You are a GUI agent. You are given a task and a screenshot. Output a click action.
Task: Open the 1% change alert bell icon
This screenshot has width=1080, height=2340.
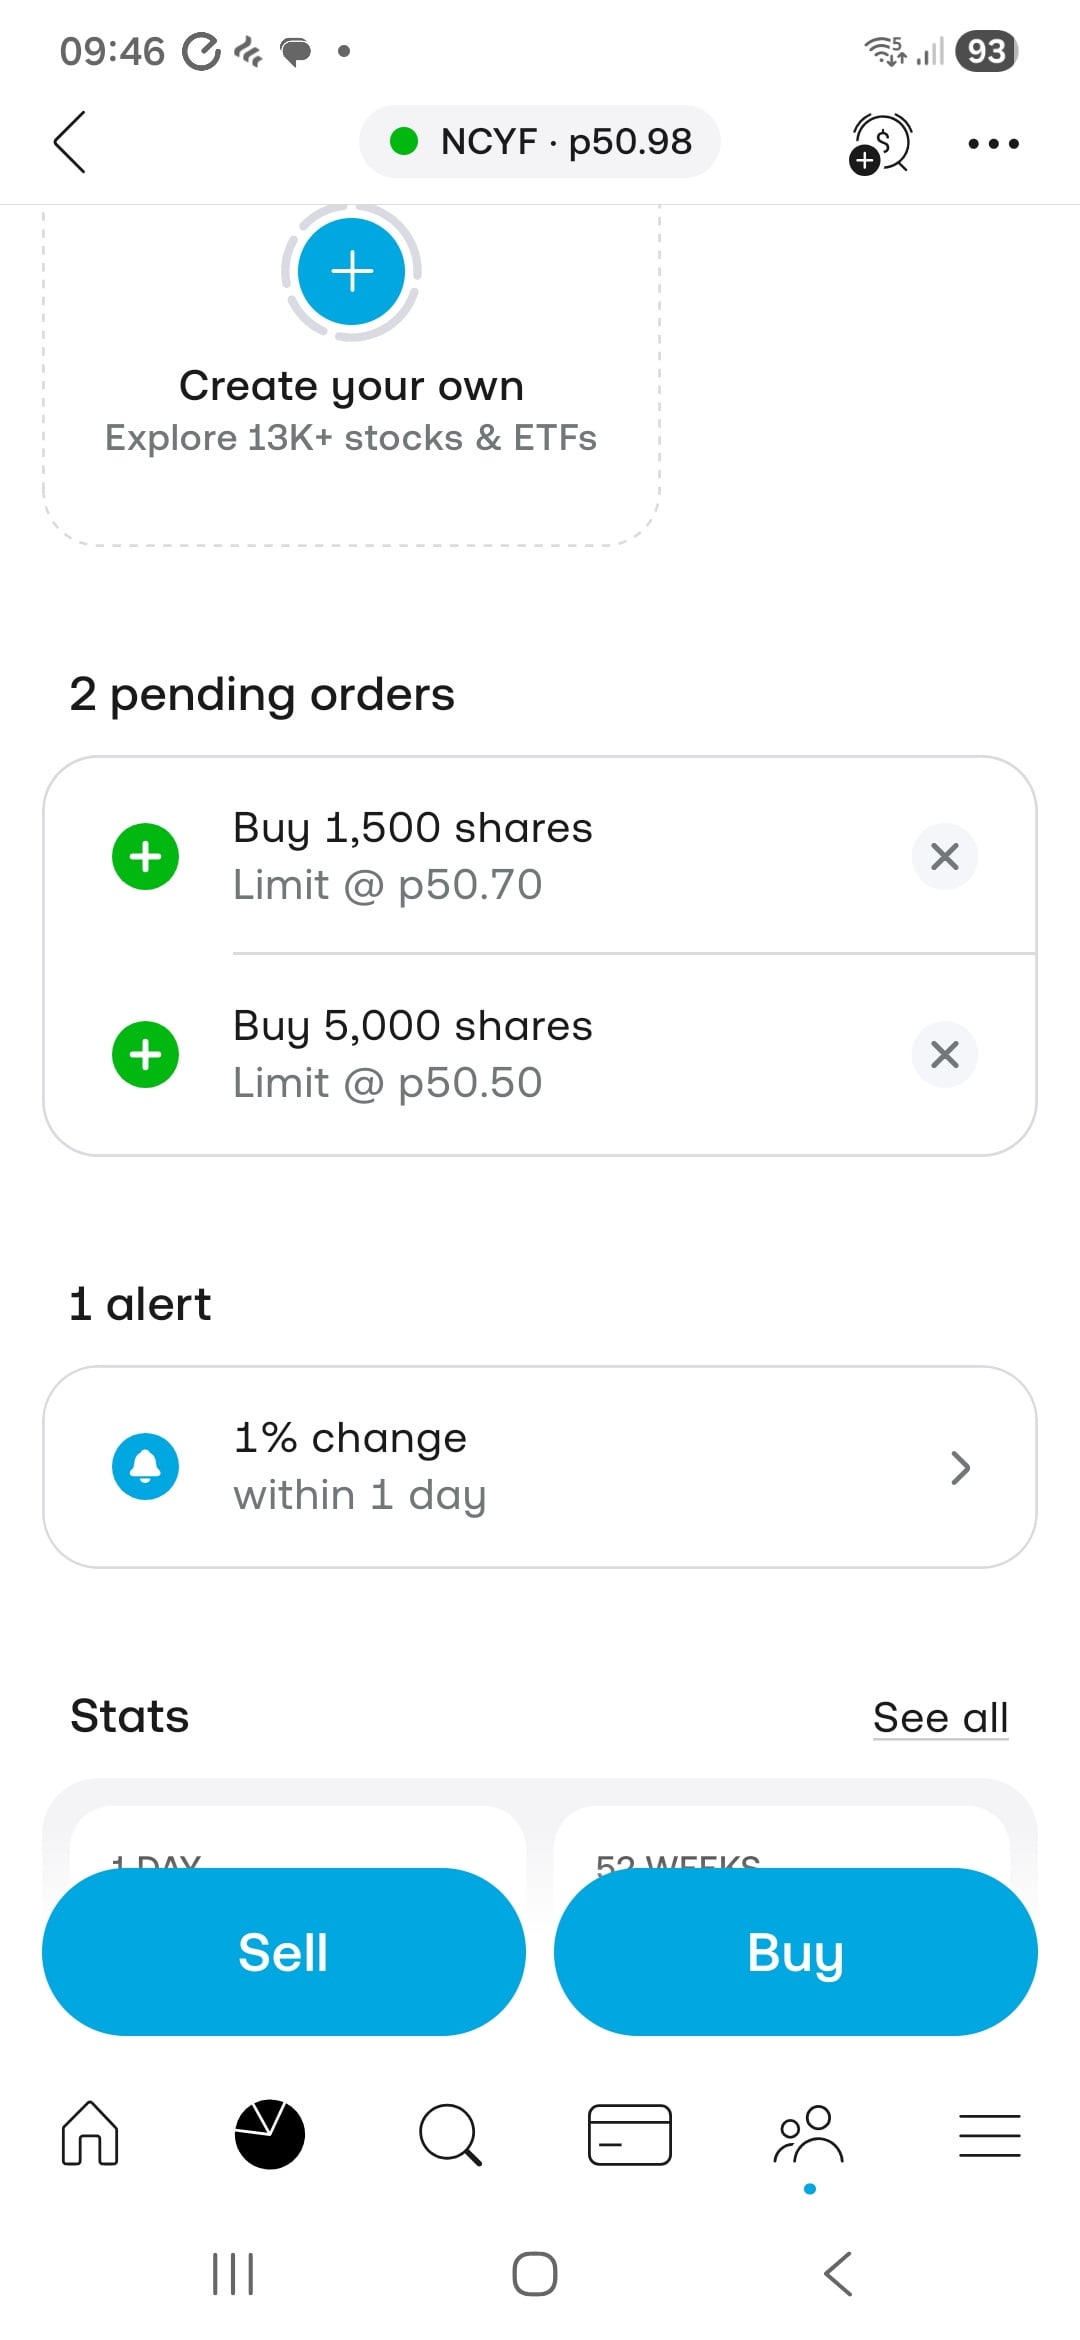pyautogui.click(x=146, y=1467)
